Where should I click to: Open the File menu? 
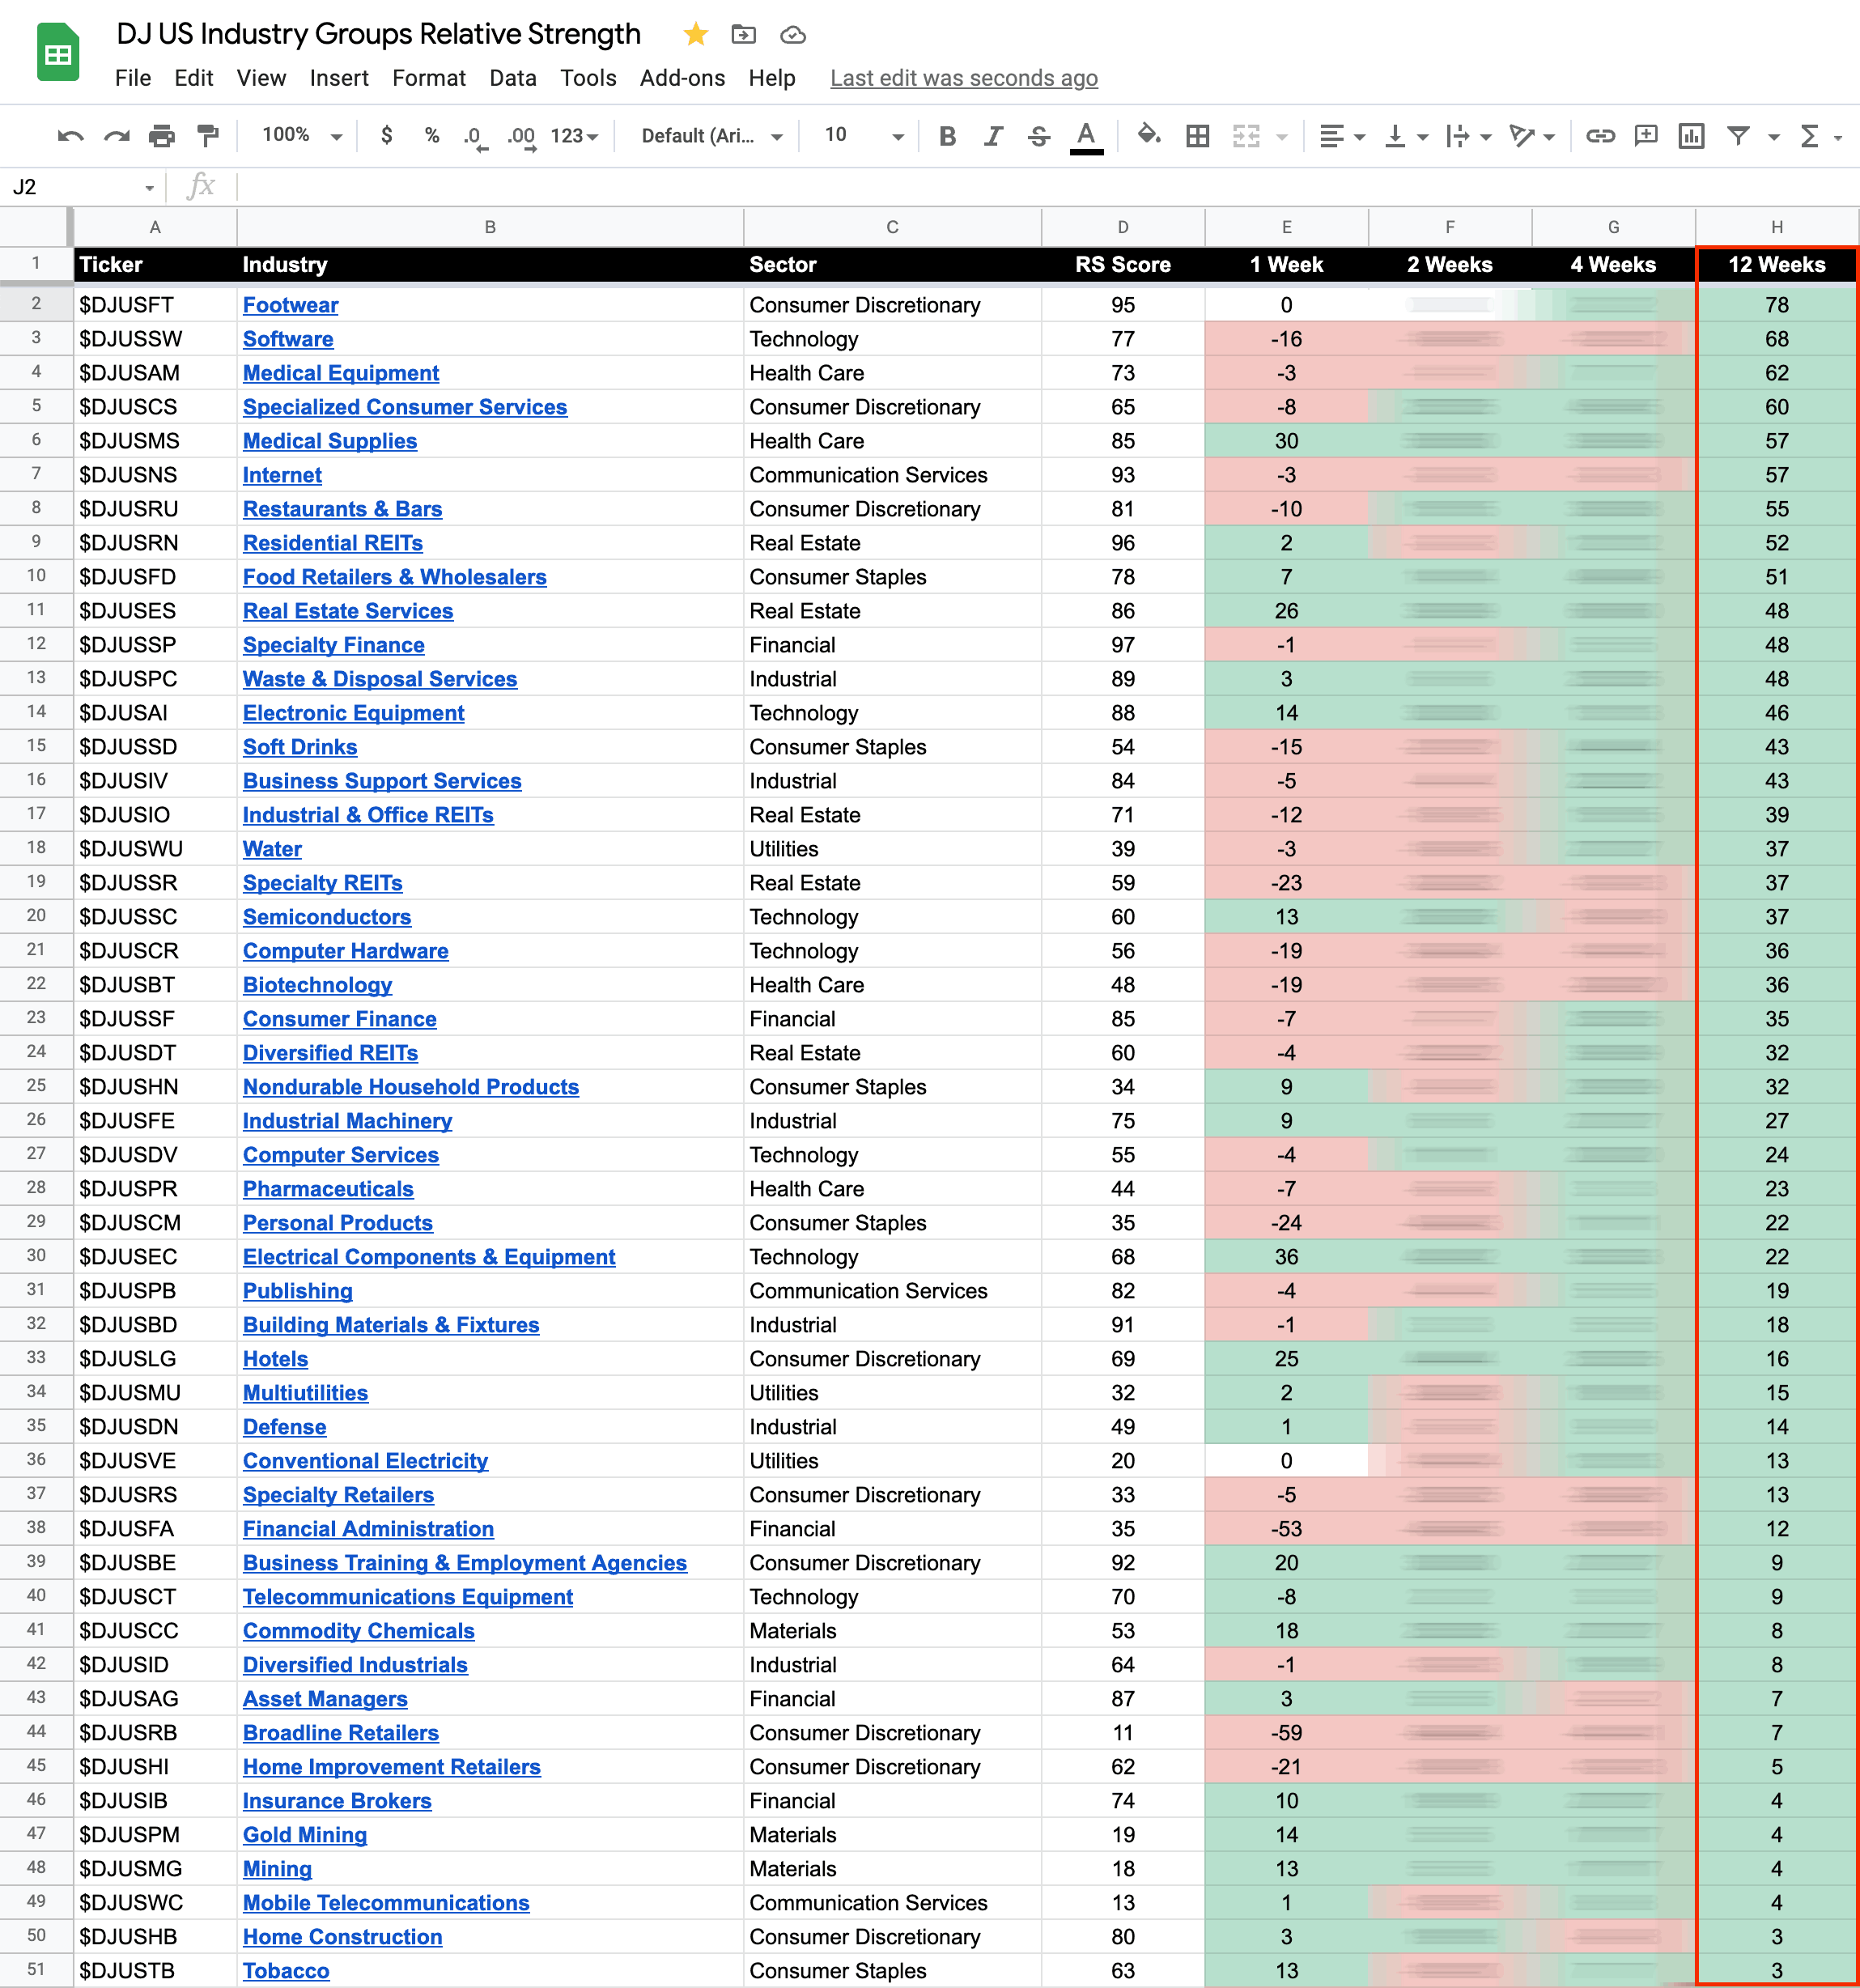point(133,78)
